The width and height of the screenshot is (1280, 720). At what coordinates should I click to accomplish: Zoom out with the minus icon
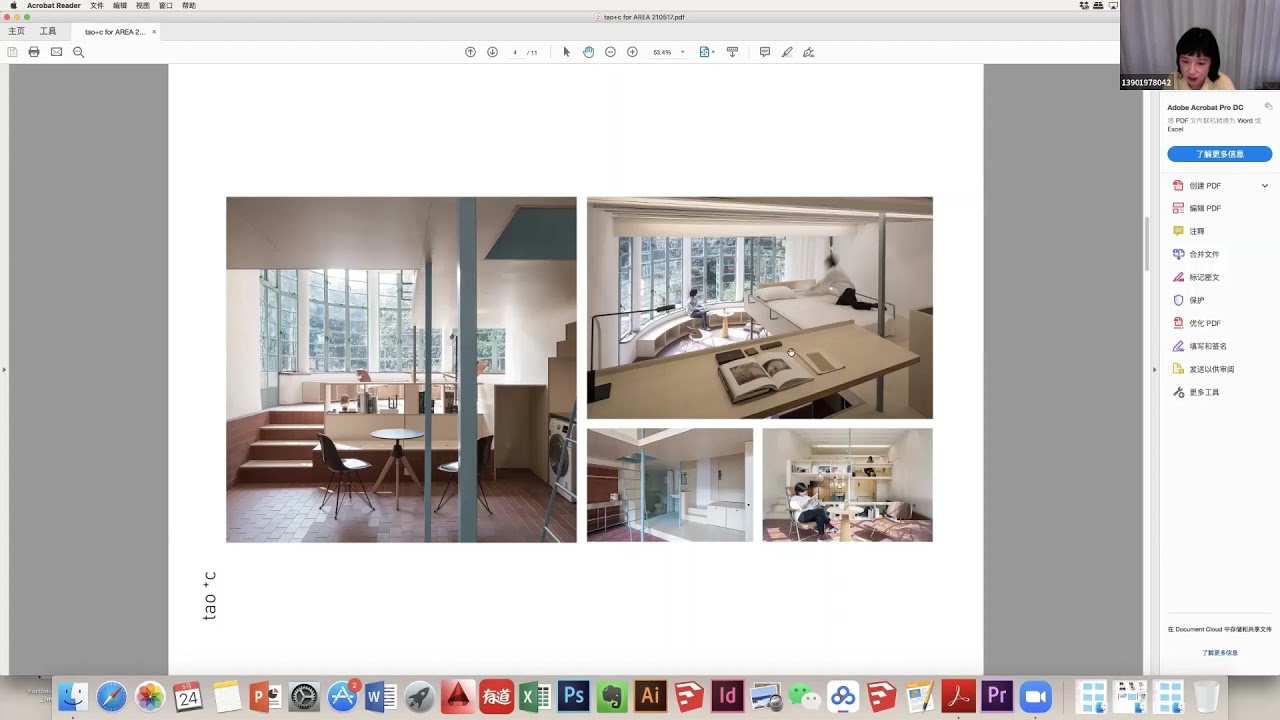point(610,52)
